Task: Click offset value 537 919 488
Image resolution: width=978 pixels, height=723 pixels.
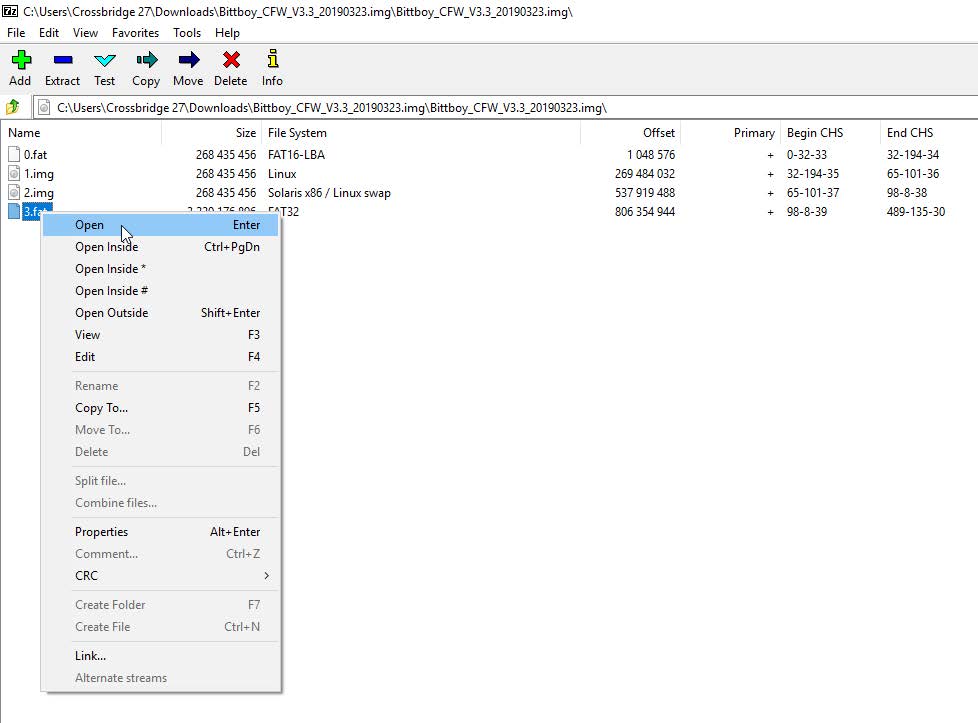Action: (x=645, y=193)
